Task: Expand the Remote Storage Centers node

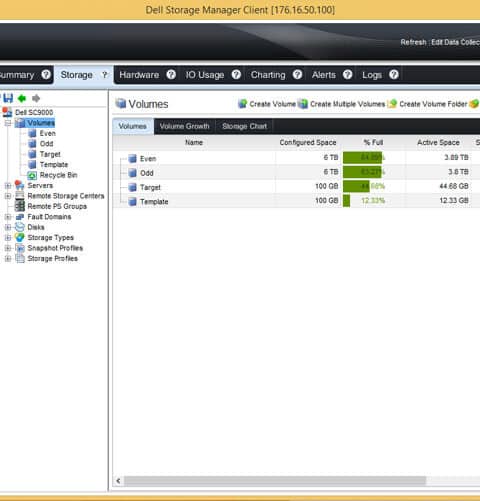Action: coord(8,196)
